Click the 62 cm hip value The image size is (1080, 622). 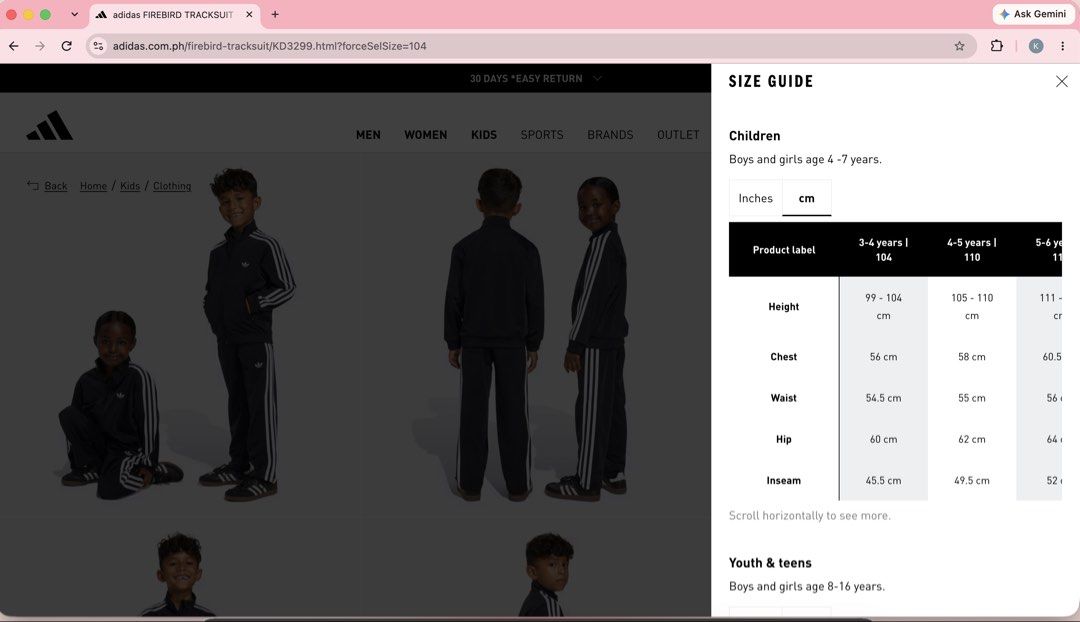click(971, 439)
